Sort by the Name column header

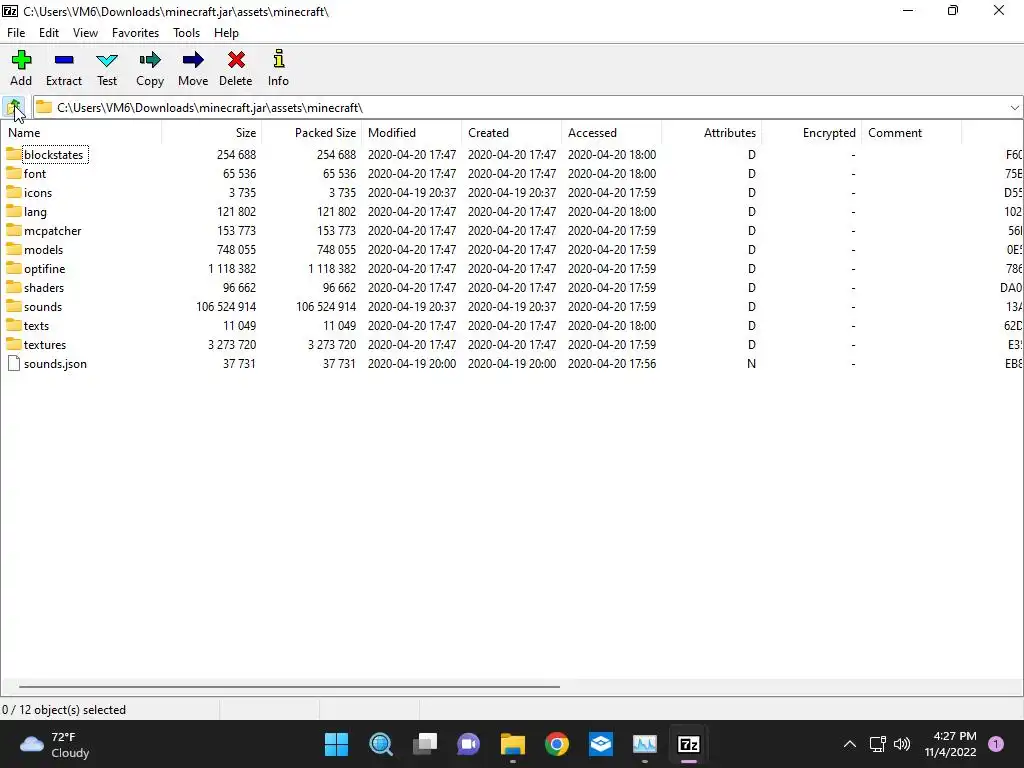[81, 133]
